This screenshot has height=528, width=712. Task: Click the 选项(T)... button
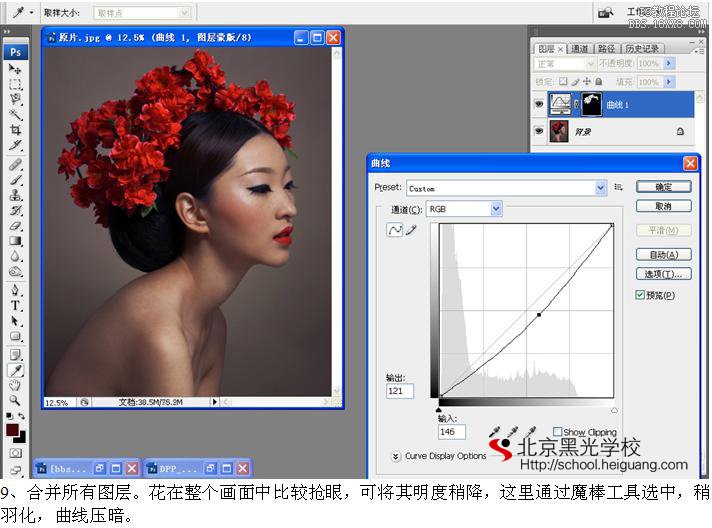pos(663,274)
